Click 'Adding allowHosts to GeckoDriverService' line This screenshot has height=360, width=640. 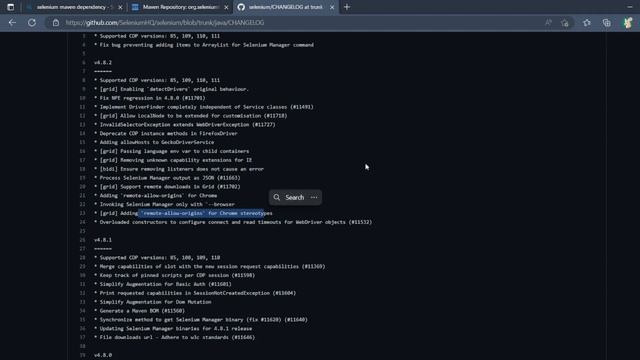point(154,142)
